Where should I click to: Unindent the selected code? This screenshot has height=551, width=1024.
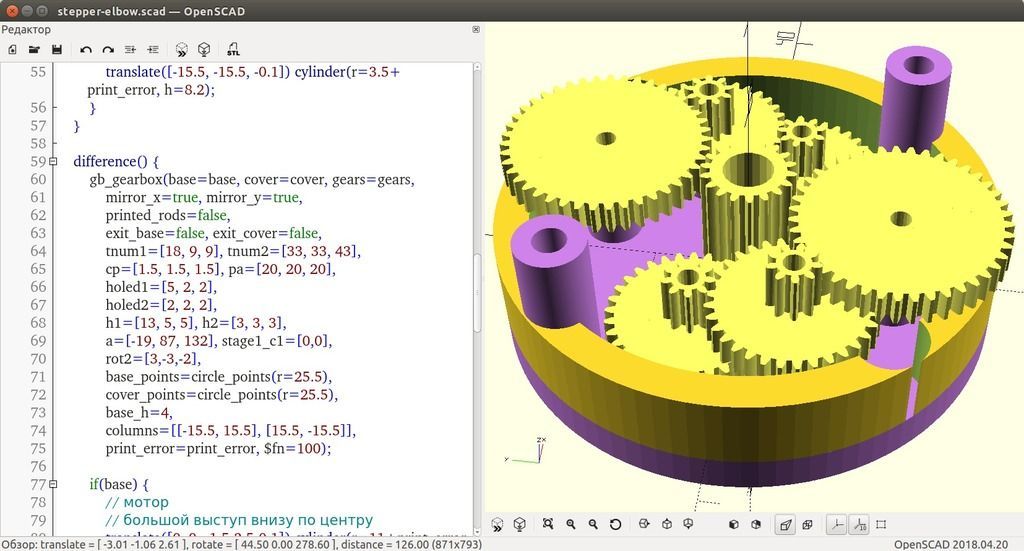point(131,50)
